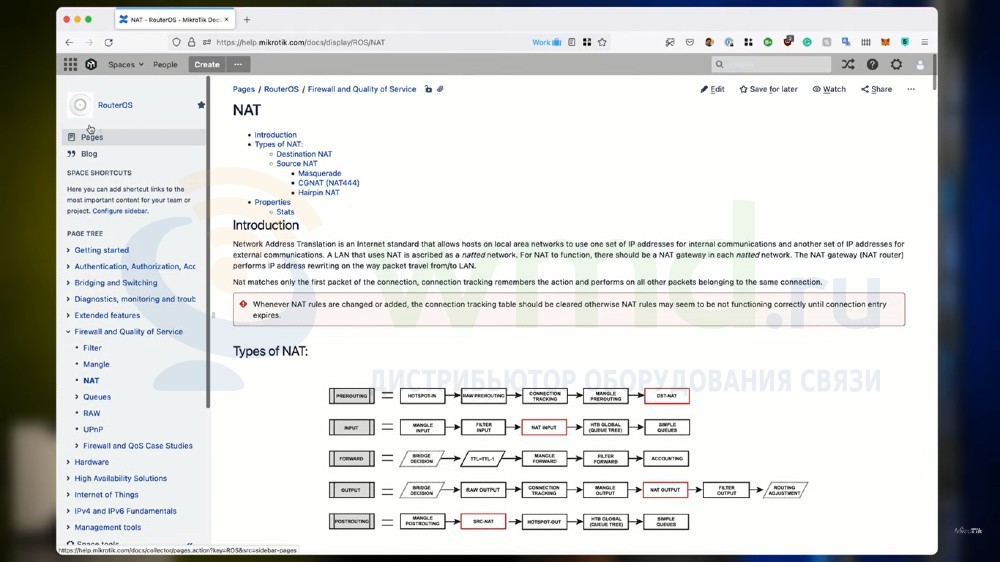The height and width of the screenshot is (562, 1000).
Task: Click the Work container label in address bar
Action: tap(547, 42)
